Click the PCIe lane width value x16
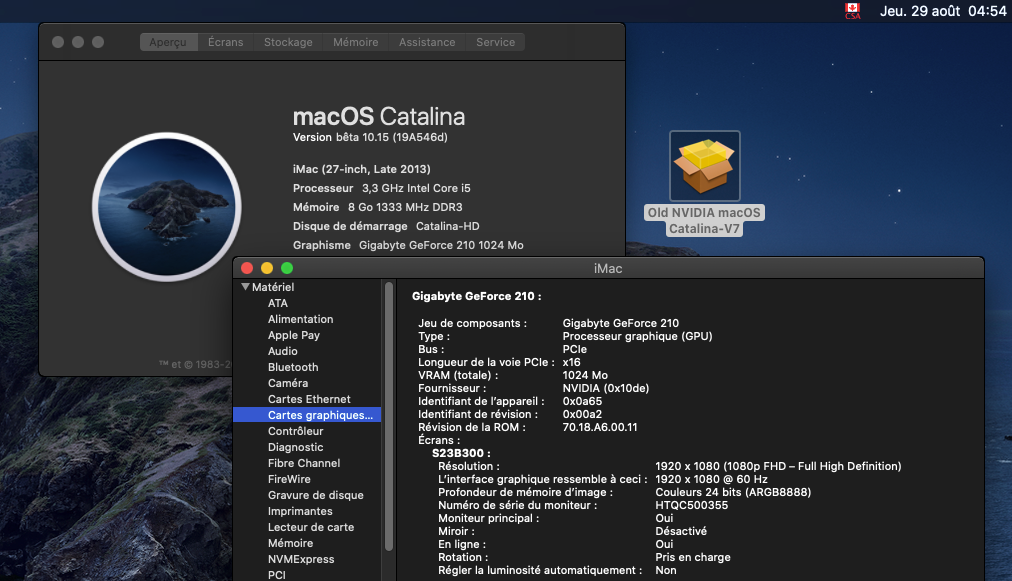This screenshot has width=1012, height=581. point(571,362)
